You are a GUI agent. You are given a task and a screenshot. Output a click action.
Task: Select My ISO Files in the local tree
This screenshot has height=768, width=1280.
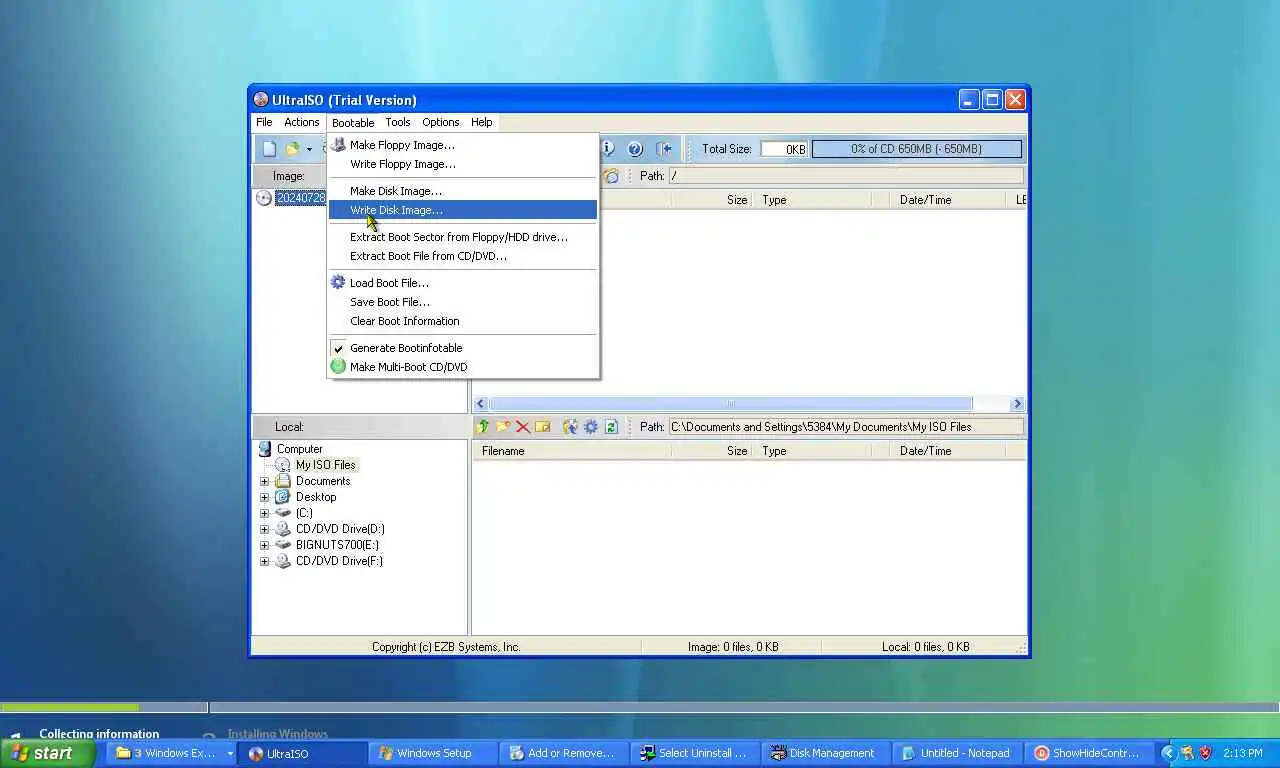[x=325, y=465]
